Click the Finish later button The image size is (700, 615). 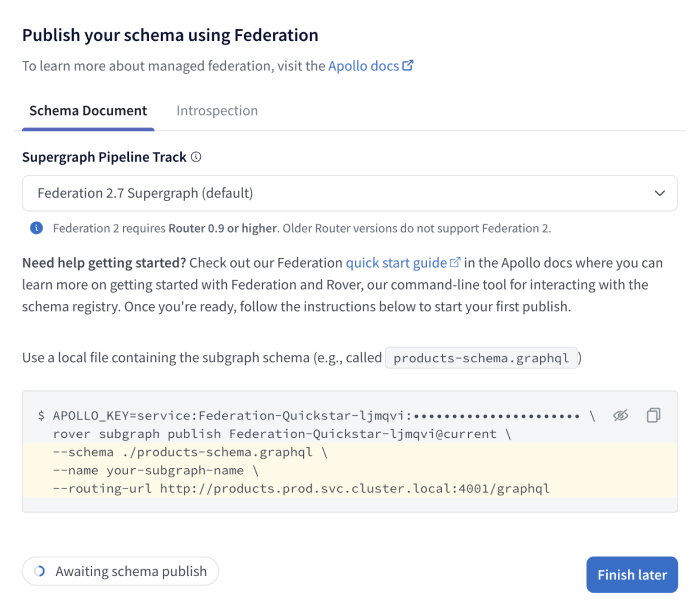632,575
